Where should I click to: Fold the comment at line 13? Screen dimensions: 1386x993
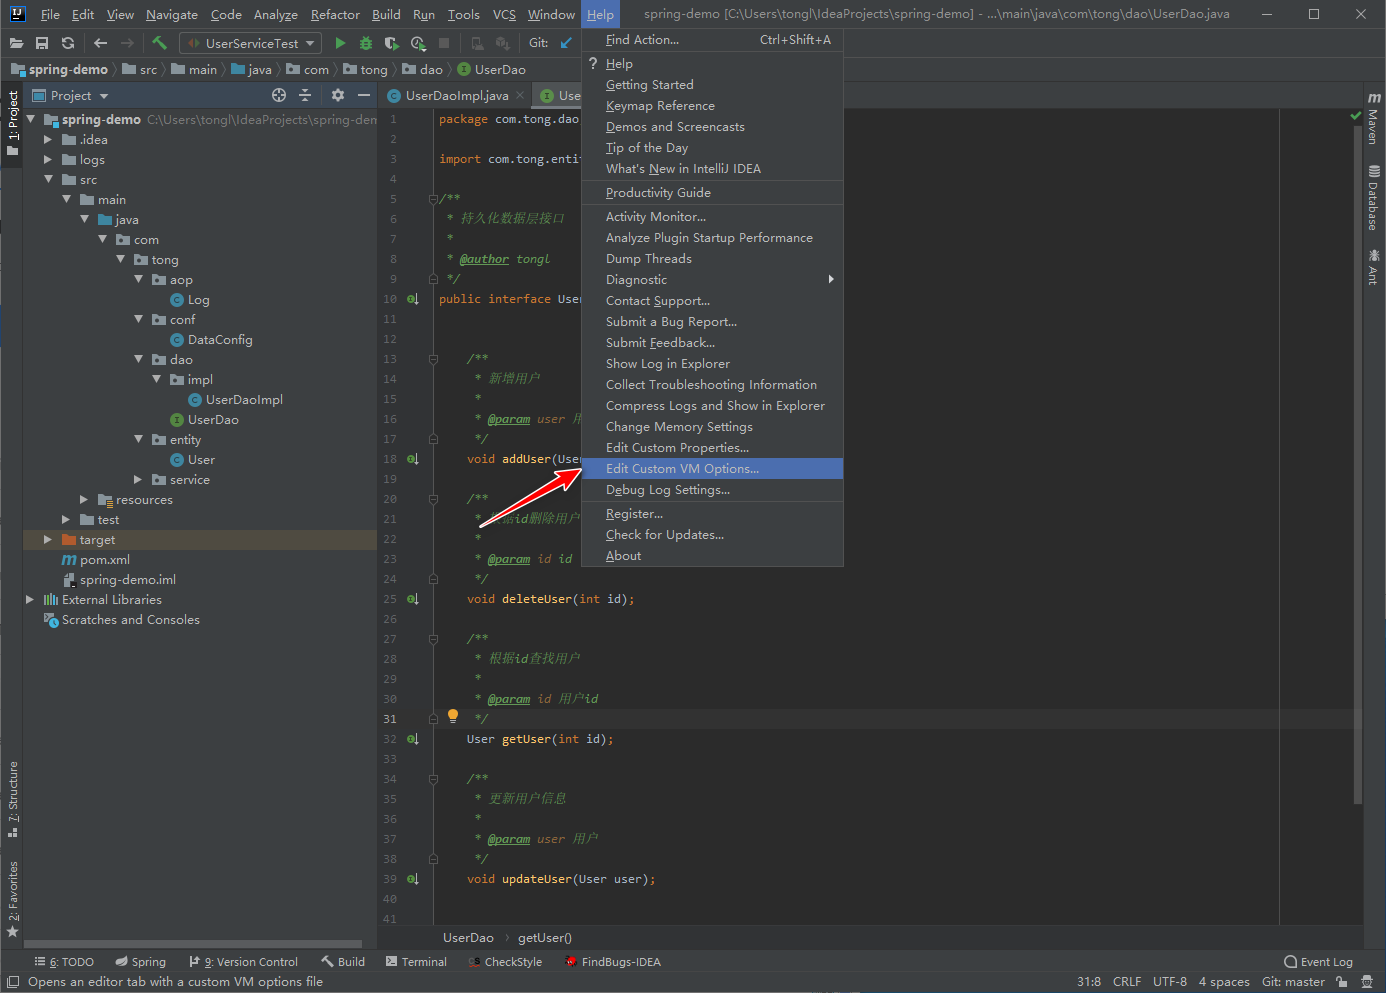pyautogui.click(x=434, y=359)
